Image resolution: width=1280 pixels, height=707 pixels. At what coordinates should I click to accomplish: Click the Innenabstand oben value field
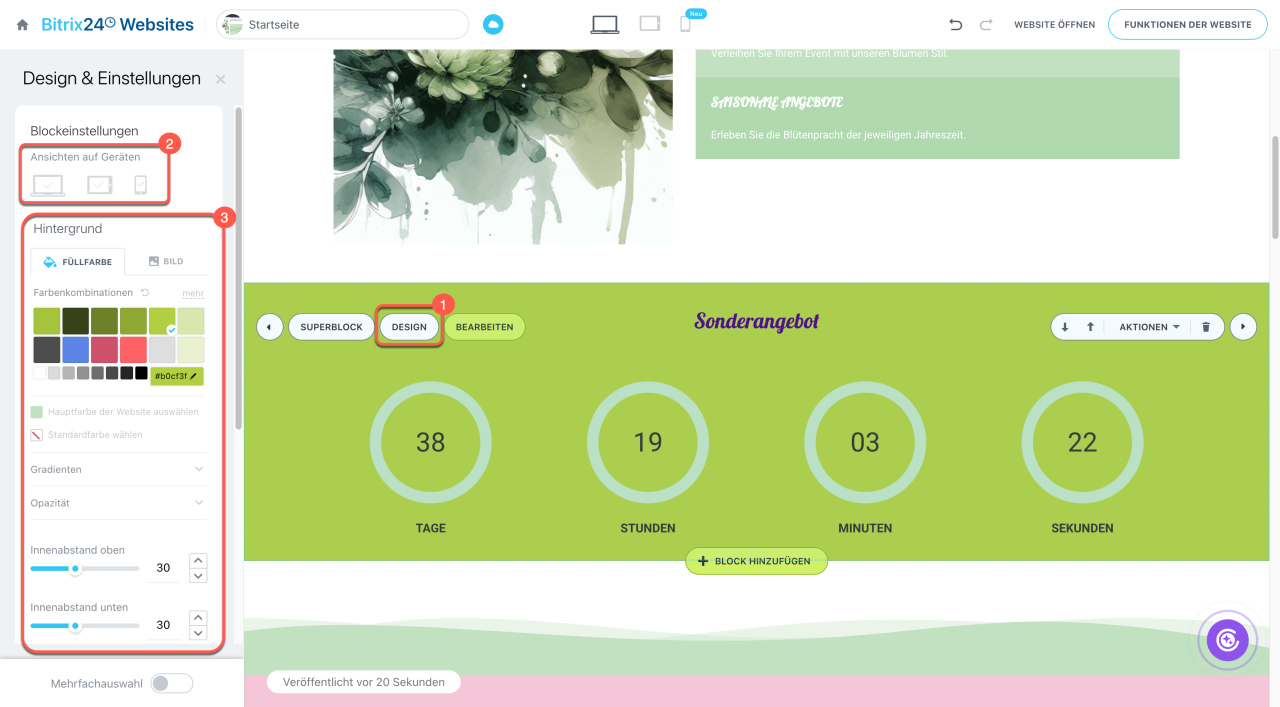tap(163, 568)
